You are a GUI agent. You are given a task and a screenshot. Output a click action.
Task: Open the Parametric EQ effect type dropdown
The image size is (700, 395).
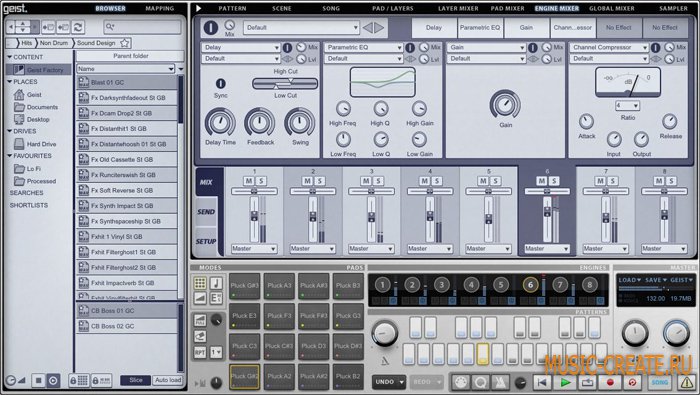[x=363, y=47]
